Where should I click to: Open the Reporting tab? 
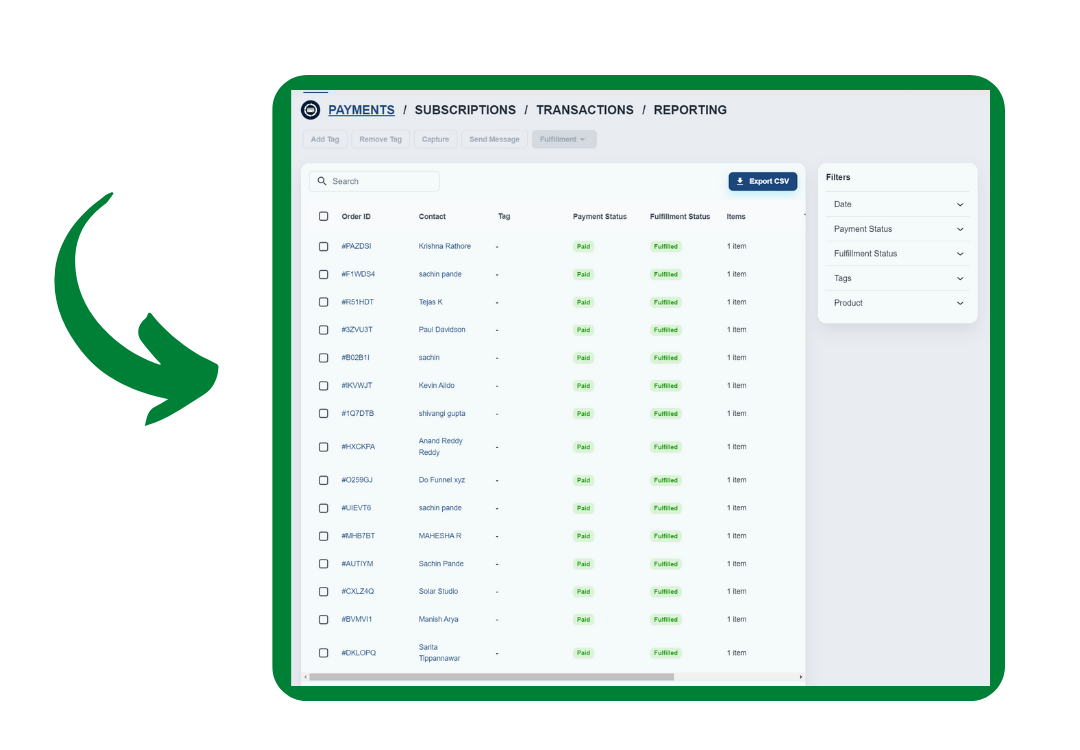[x=690, y=110]
